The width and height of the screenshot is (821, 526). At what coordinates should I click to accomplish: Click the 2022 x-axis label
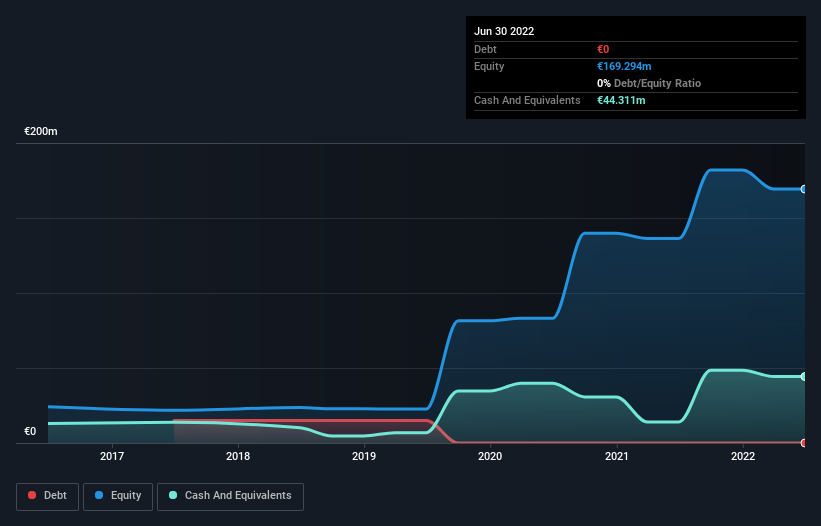click(743, 456)
